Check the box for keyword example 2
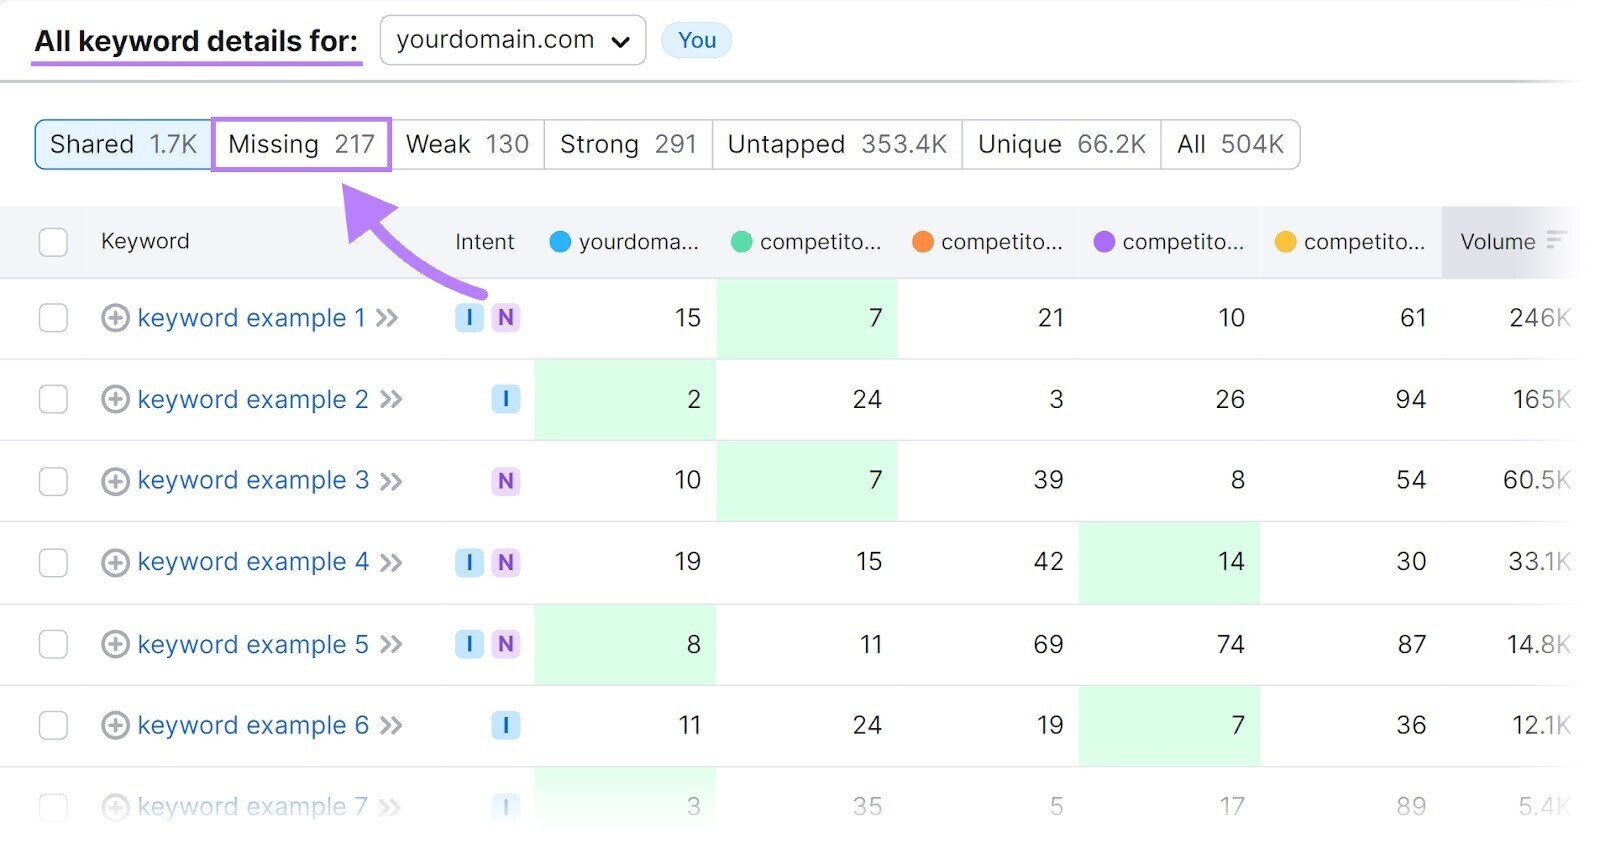This screenshot has width=1600, height=848. coord(53,400)
